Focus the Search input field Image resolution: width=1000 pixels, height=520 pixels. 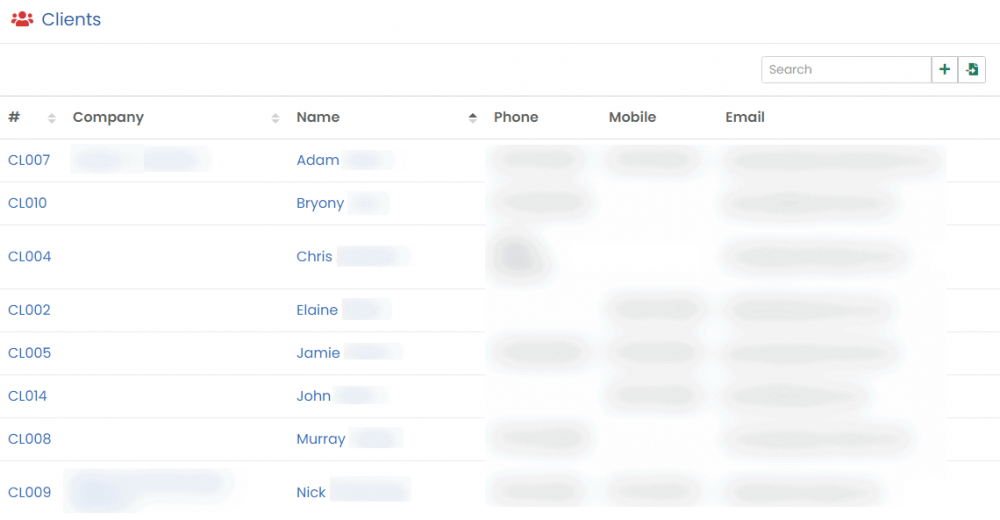coord(846,70)
